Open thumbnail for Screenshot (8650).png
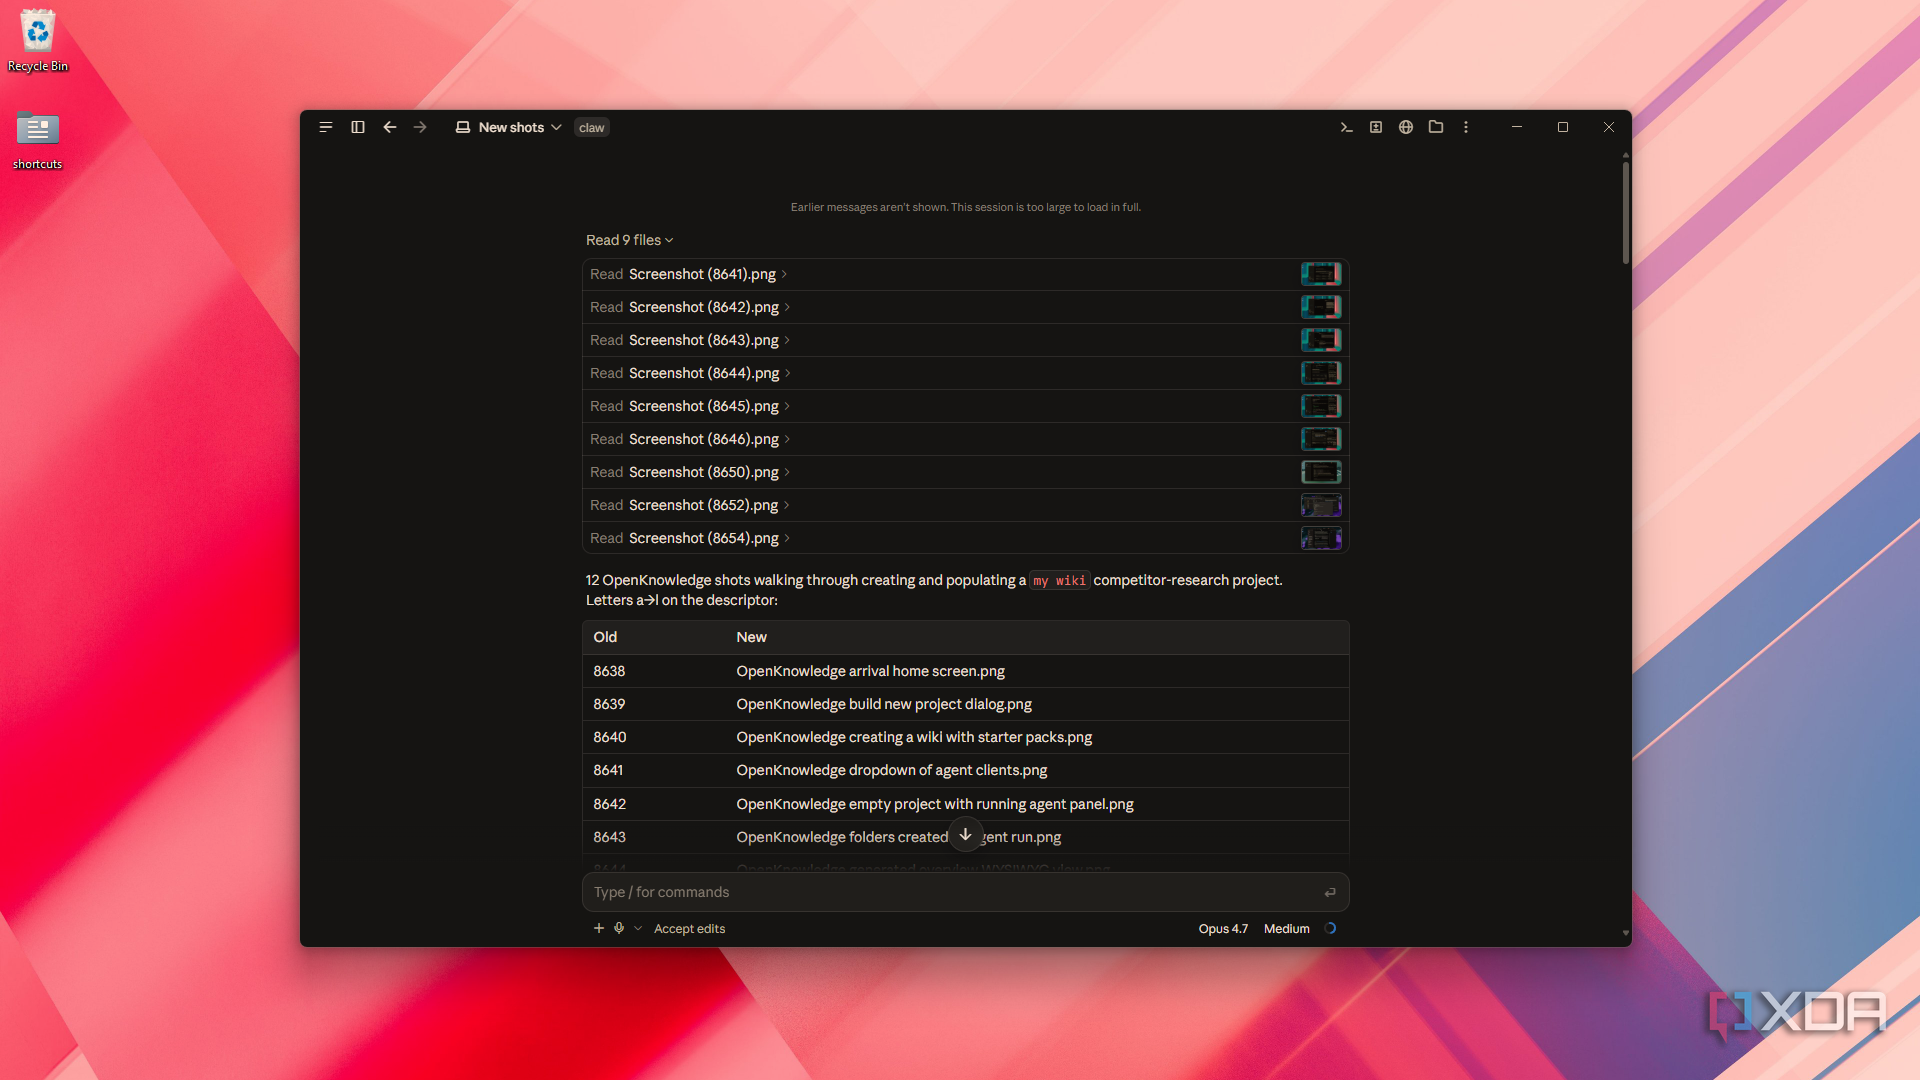This screenshot has height=1080, width=1920. pos(1321,472)
